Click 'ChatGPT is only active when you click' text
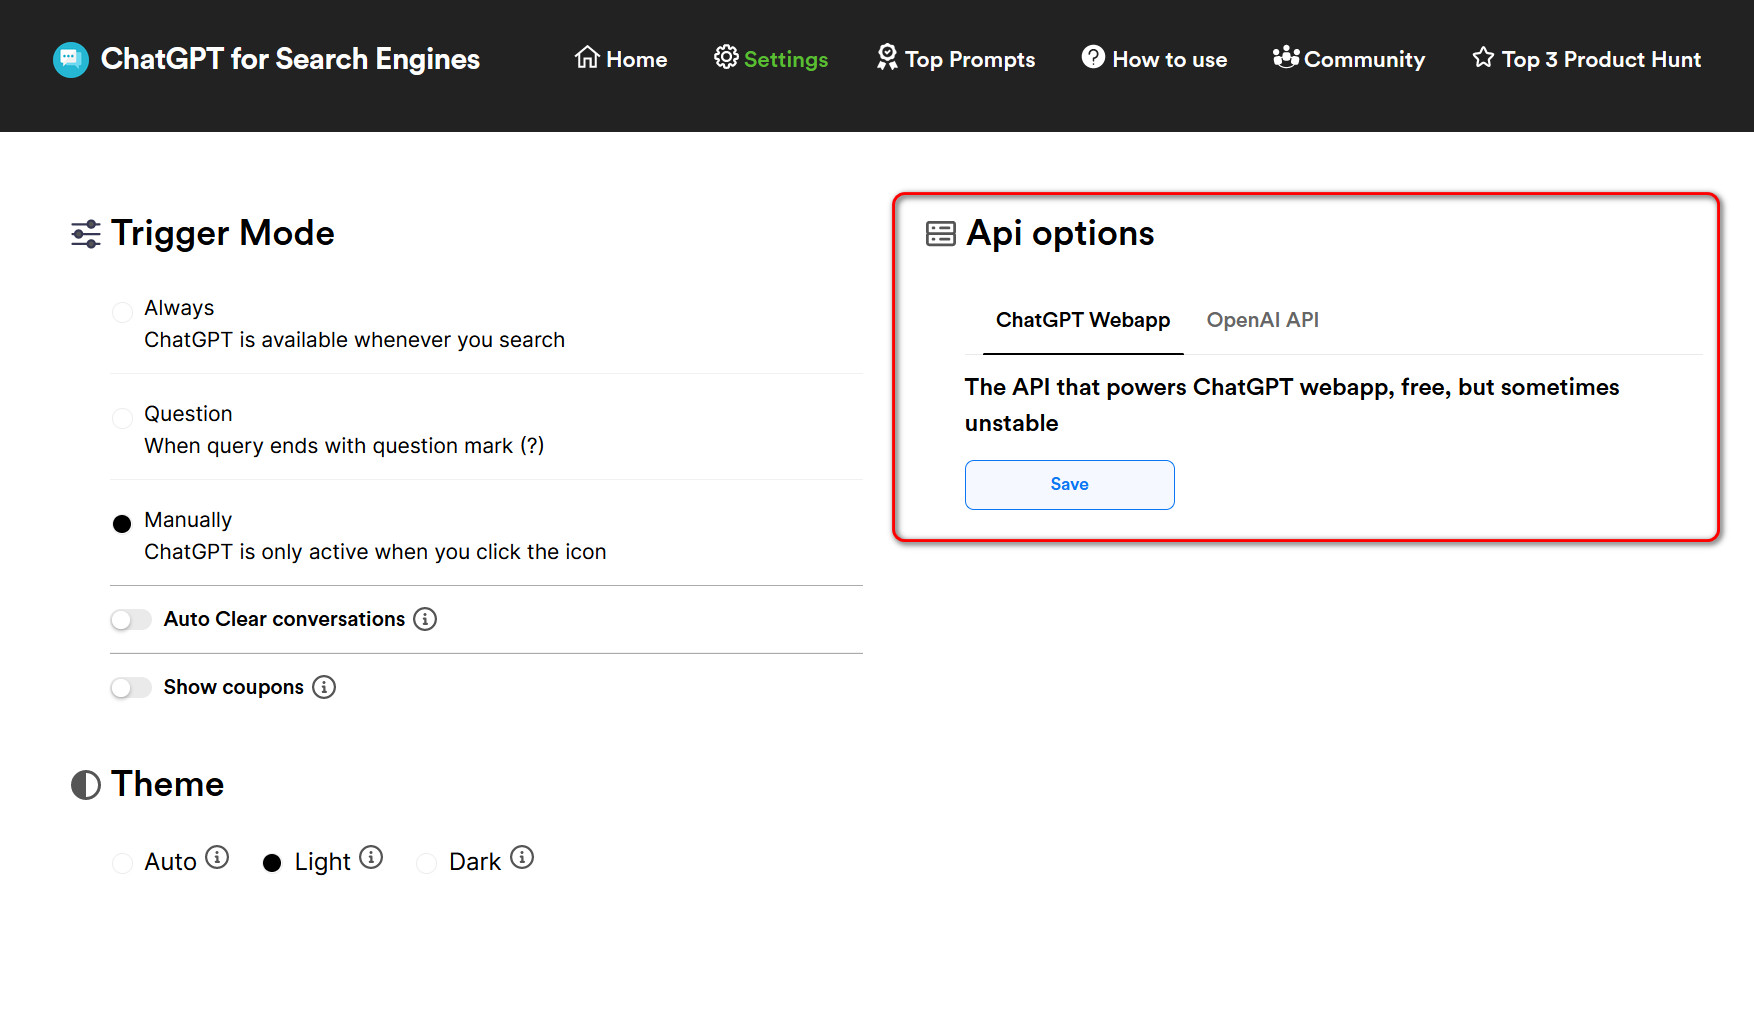Viewport: 1754px width, 1016px height. pos(375,552)
